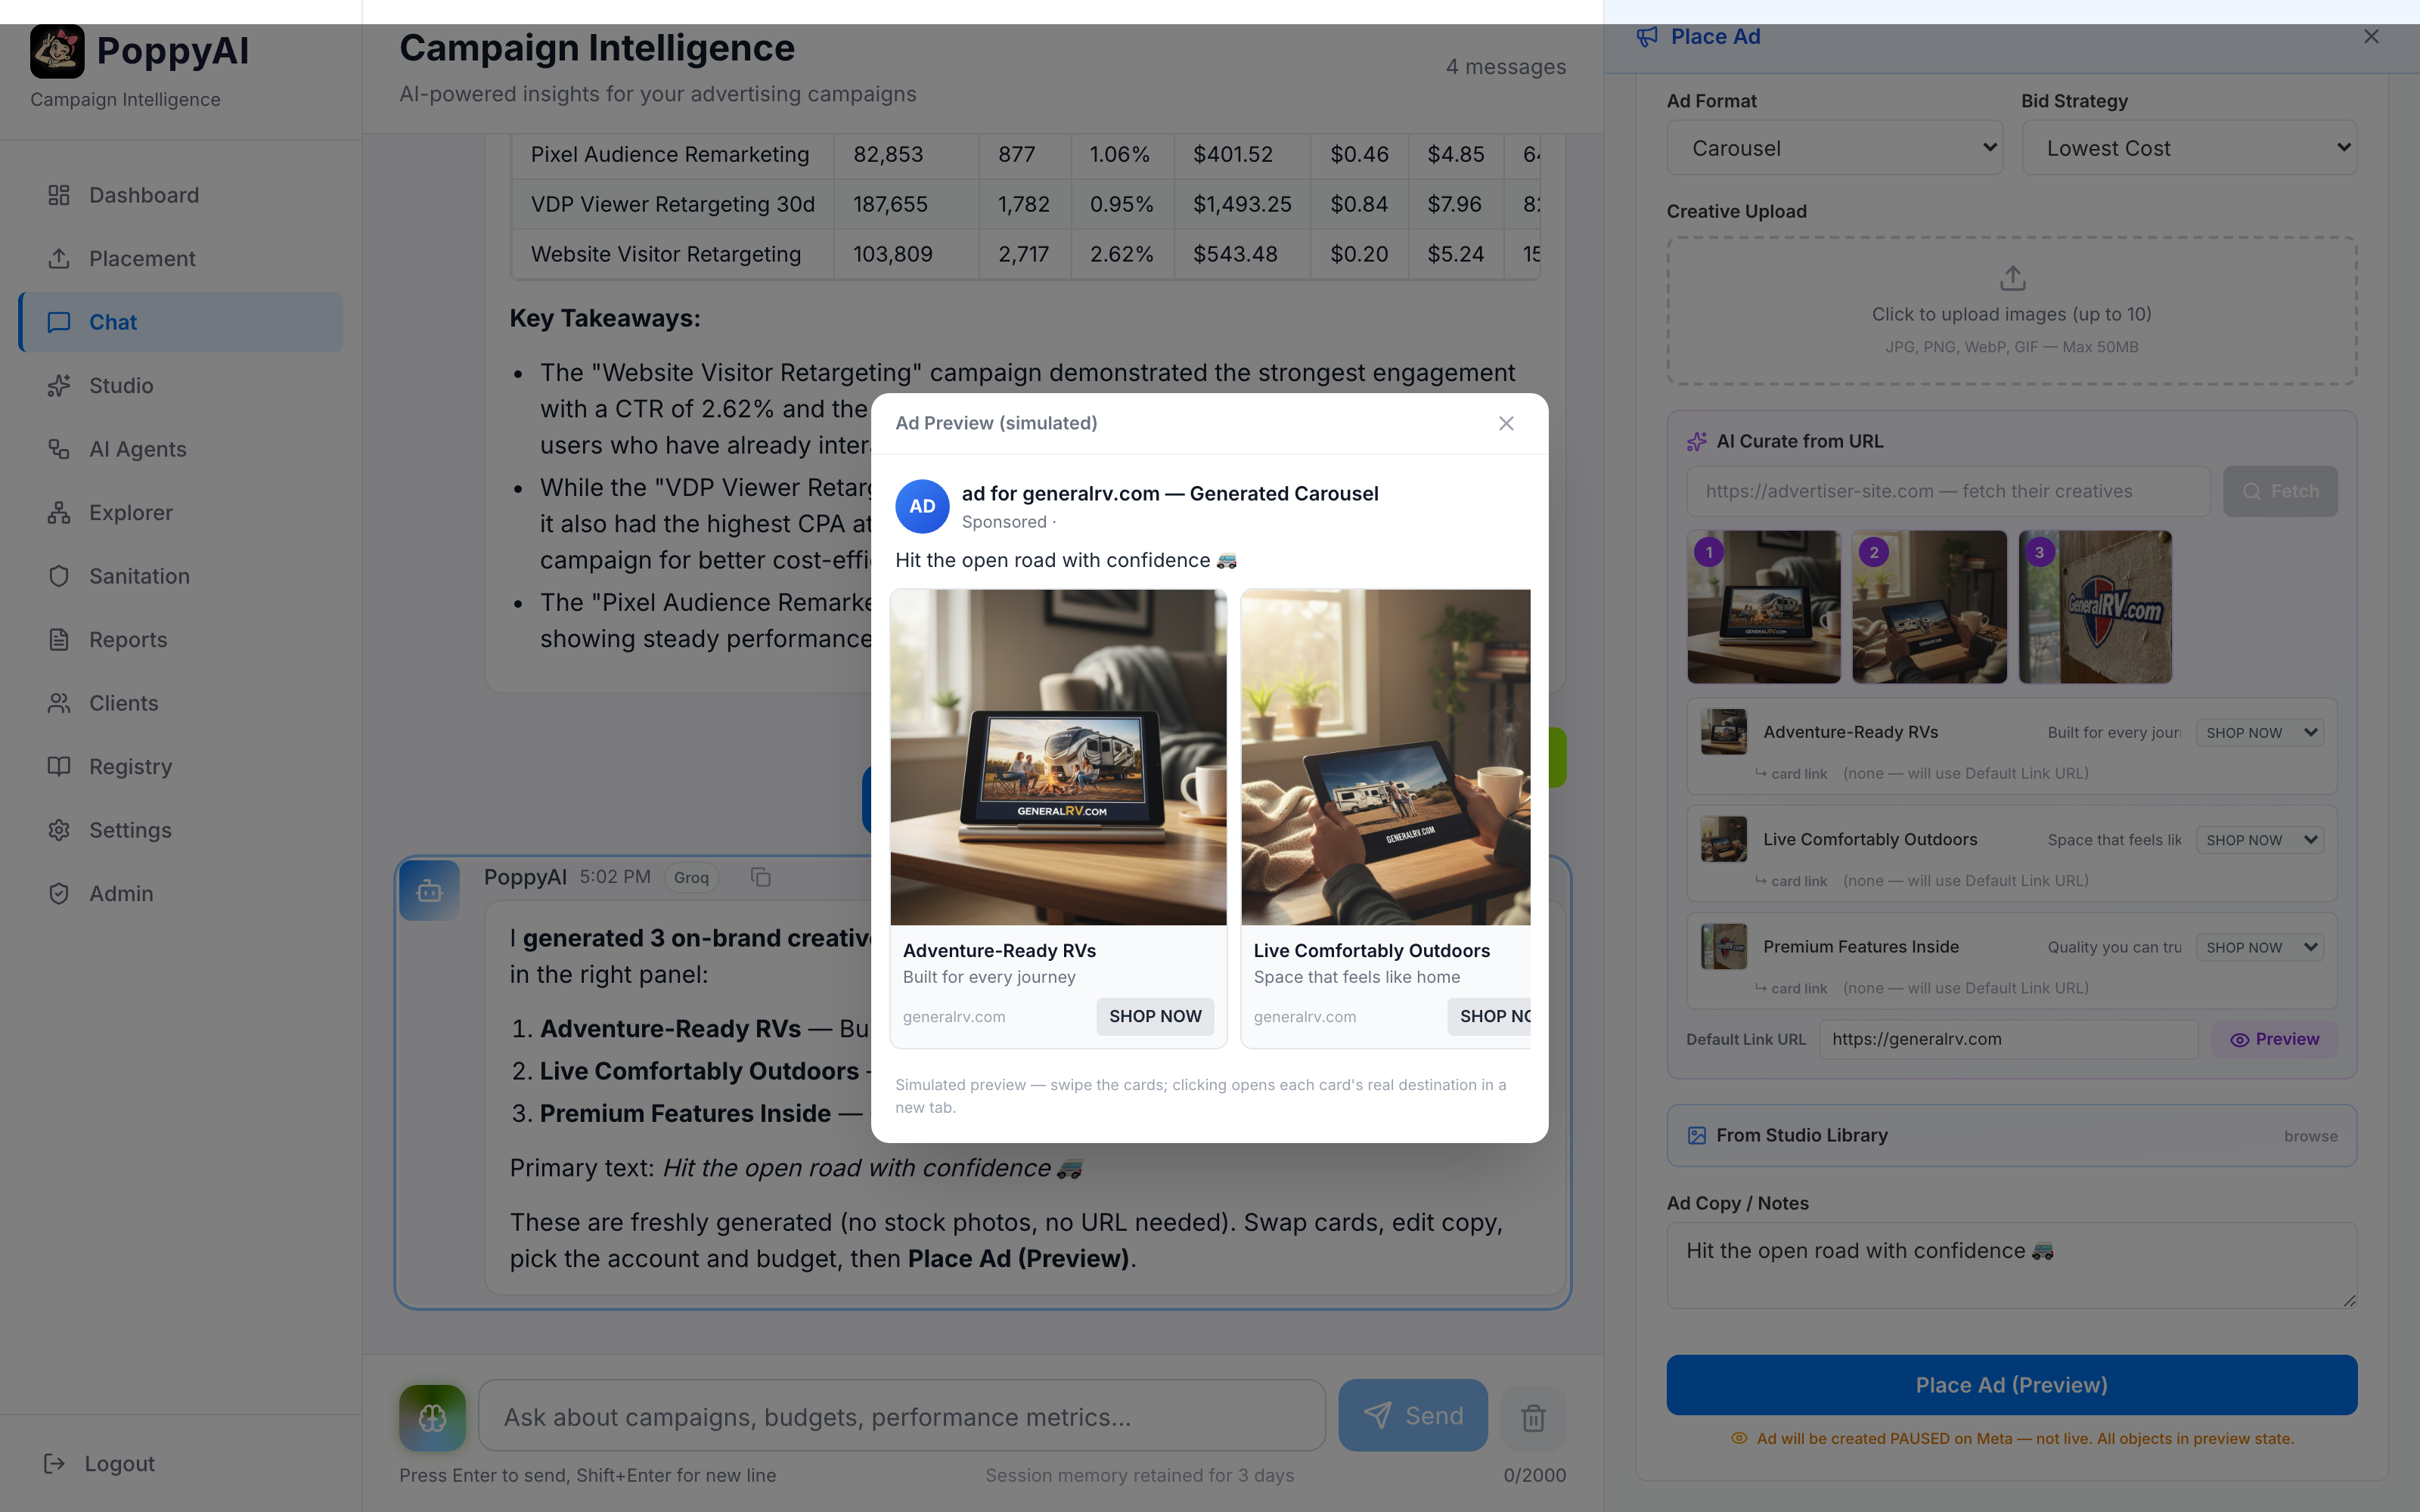Click the PoppyAI bot avatar icon
The width and height of the screenshot is (2420, 1512).
point(429,890)
